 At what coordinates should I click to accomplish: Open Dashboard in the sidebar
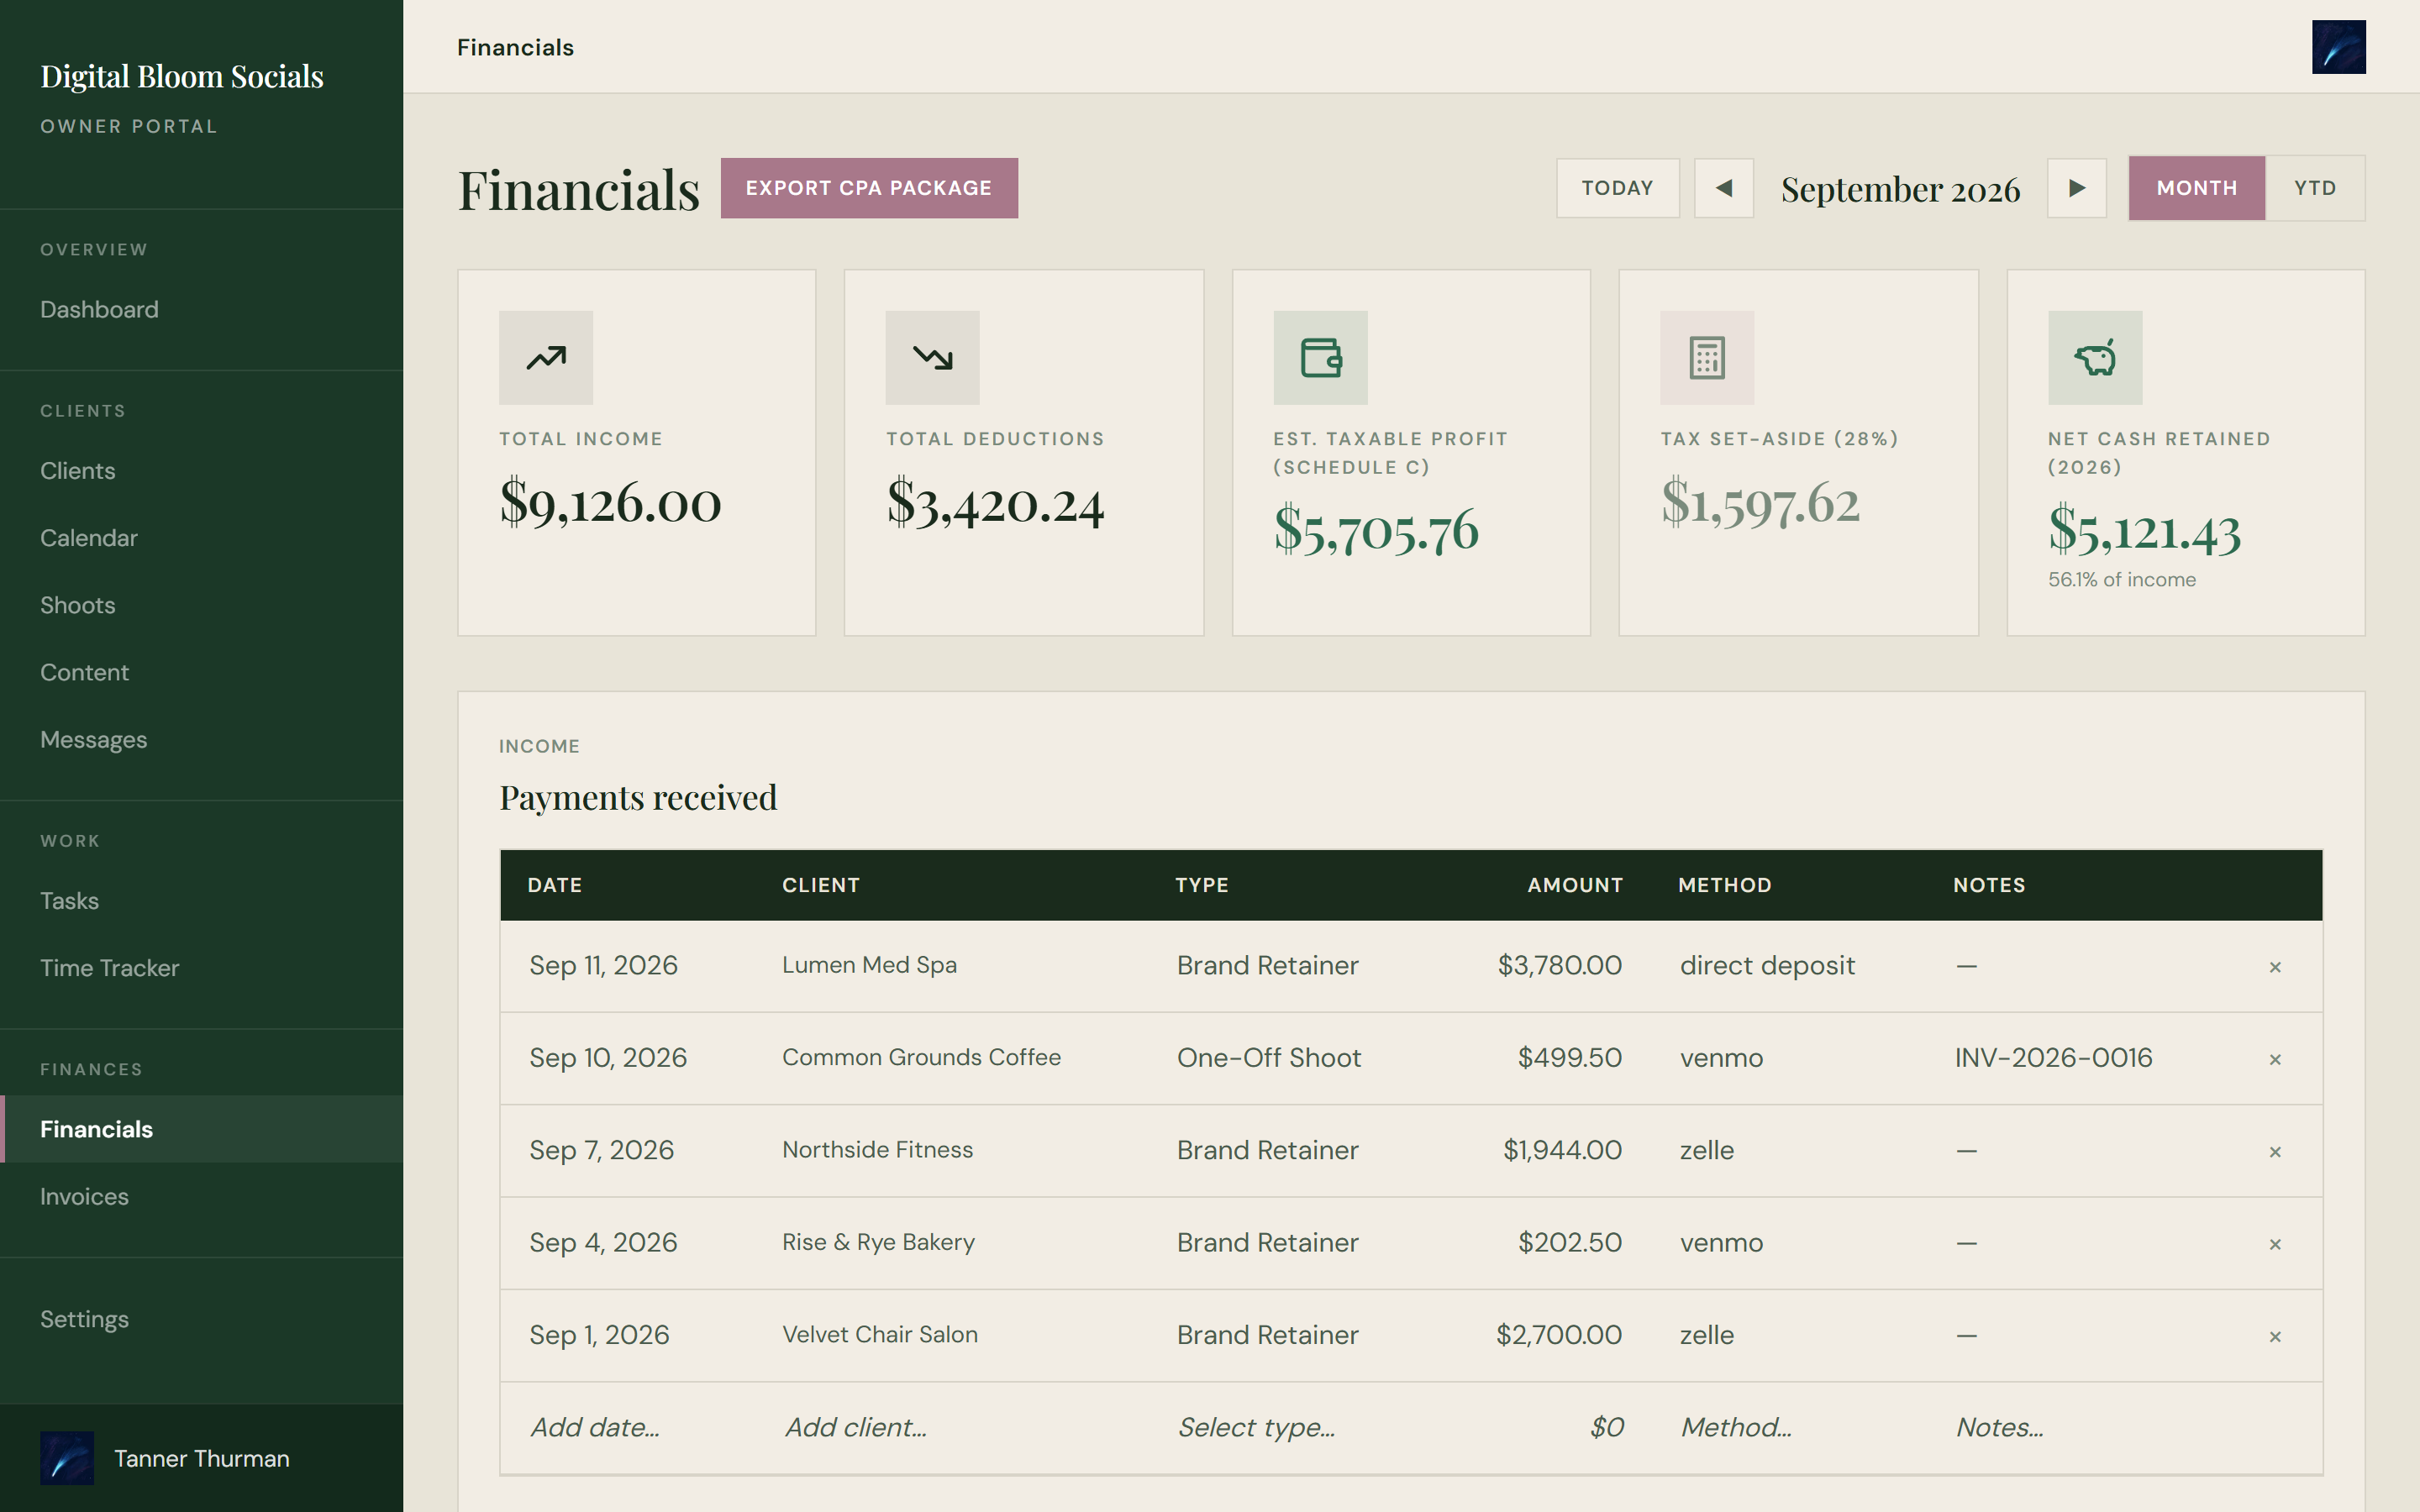tap(202, 309)
